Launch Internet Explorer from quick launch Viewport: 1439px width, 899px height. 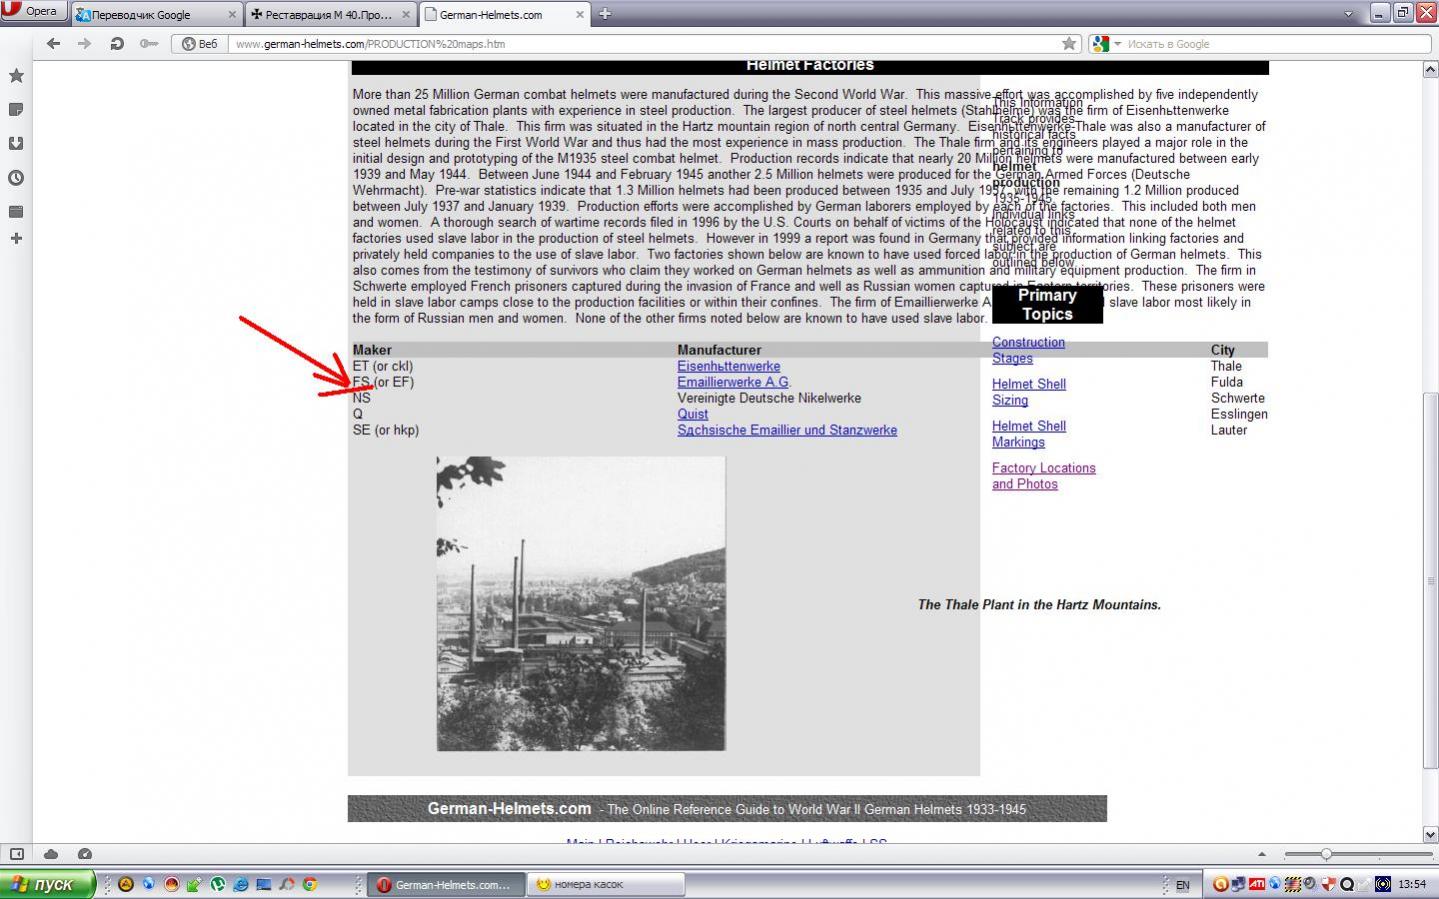[241, 884]
